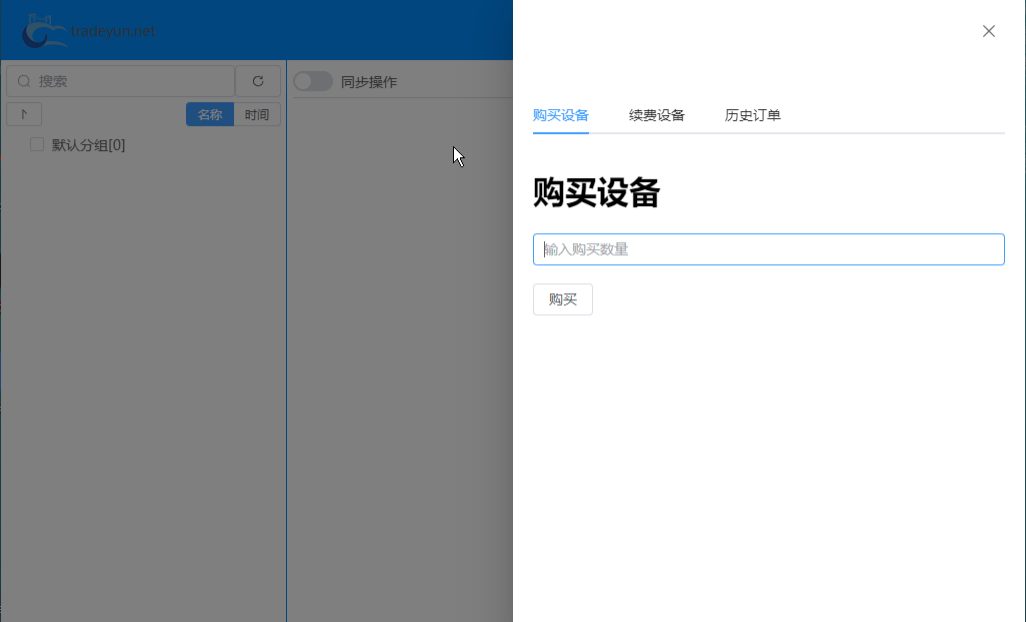Click the sort direction arrow icon
The height and width of the screenshot is (622, 1026).
point(23,114)
